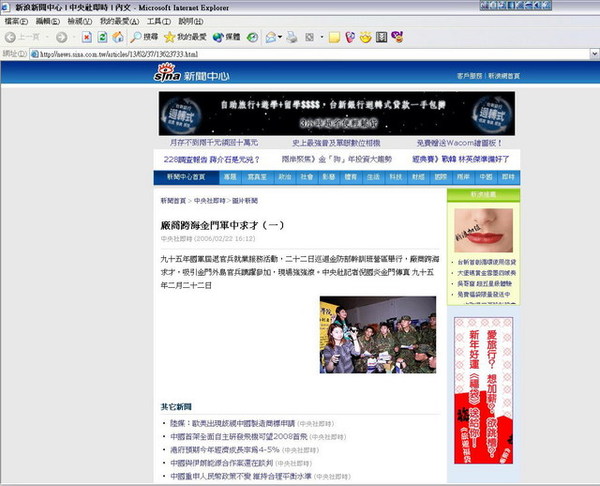Click the Forward arrow button
Image resolution: width=600 pixels, height=486 pixels.
click(61, 37)
